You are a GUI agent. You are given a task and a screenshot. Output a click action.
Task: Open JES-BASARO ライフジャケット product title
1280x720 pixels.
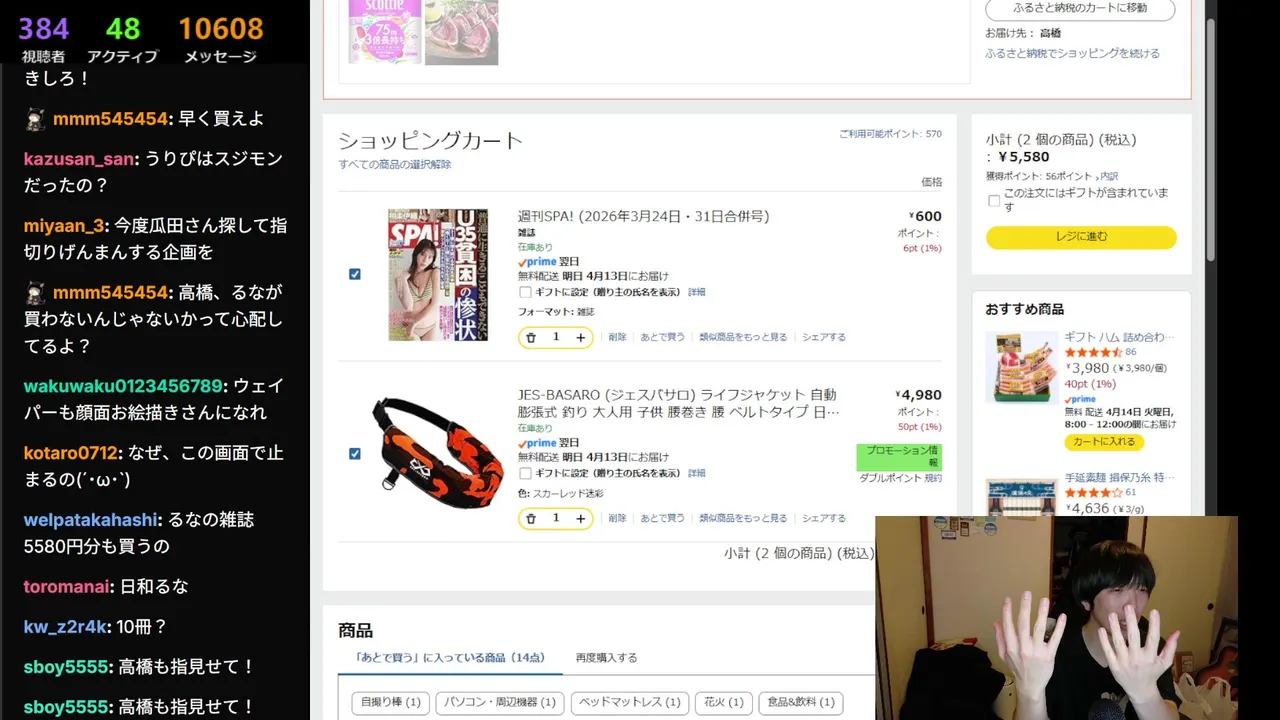[x=678, y=403]
